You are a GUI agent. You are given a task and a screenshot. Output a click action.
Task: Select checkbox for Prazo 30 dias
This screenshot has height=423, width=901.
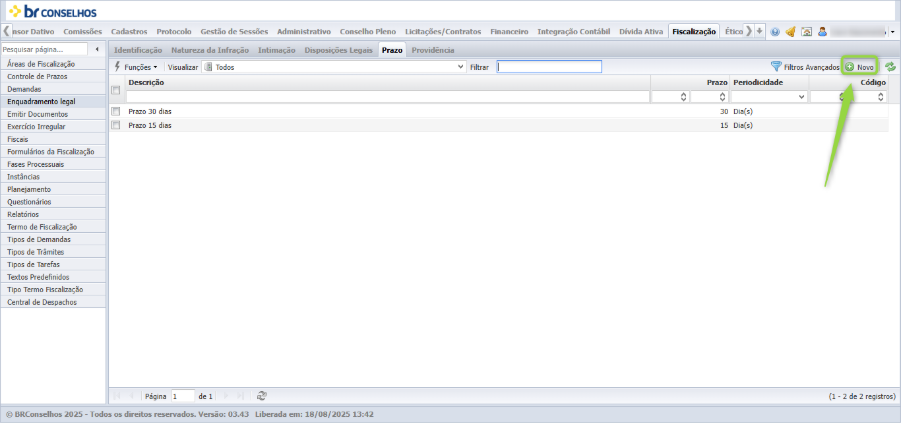(116, 111)
